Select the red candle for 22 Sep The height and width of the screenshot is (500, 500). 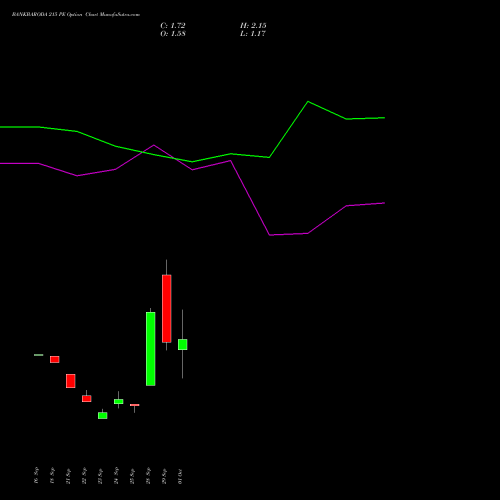(x=87, y=398)
